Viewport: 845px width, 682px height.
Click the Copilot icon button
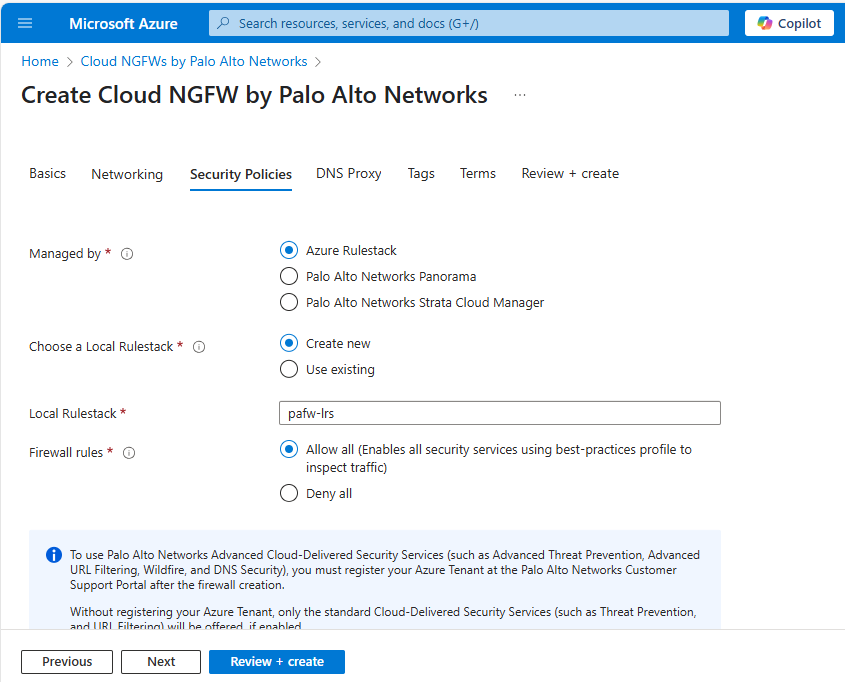point(765,23)
